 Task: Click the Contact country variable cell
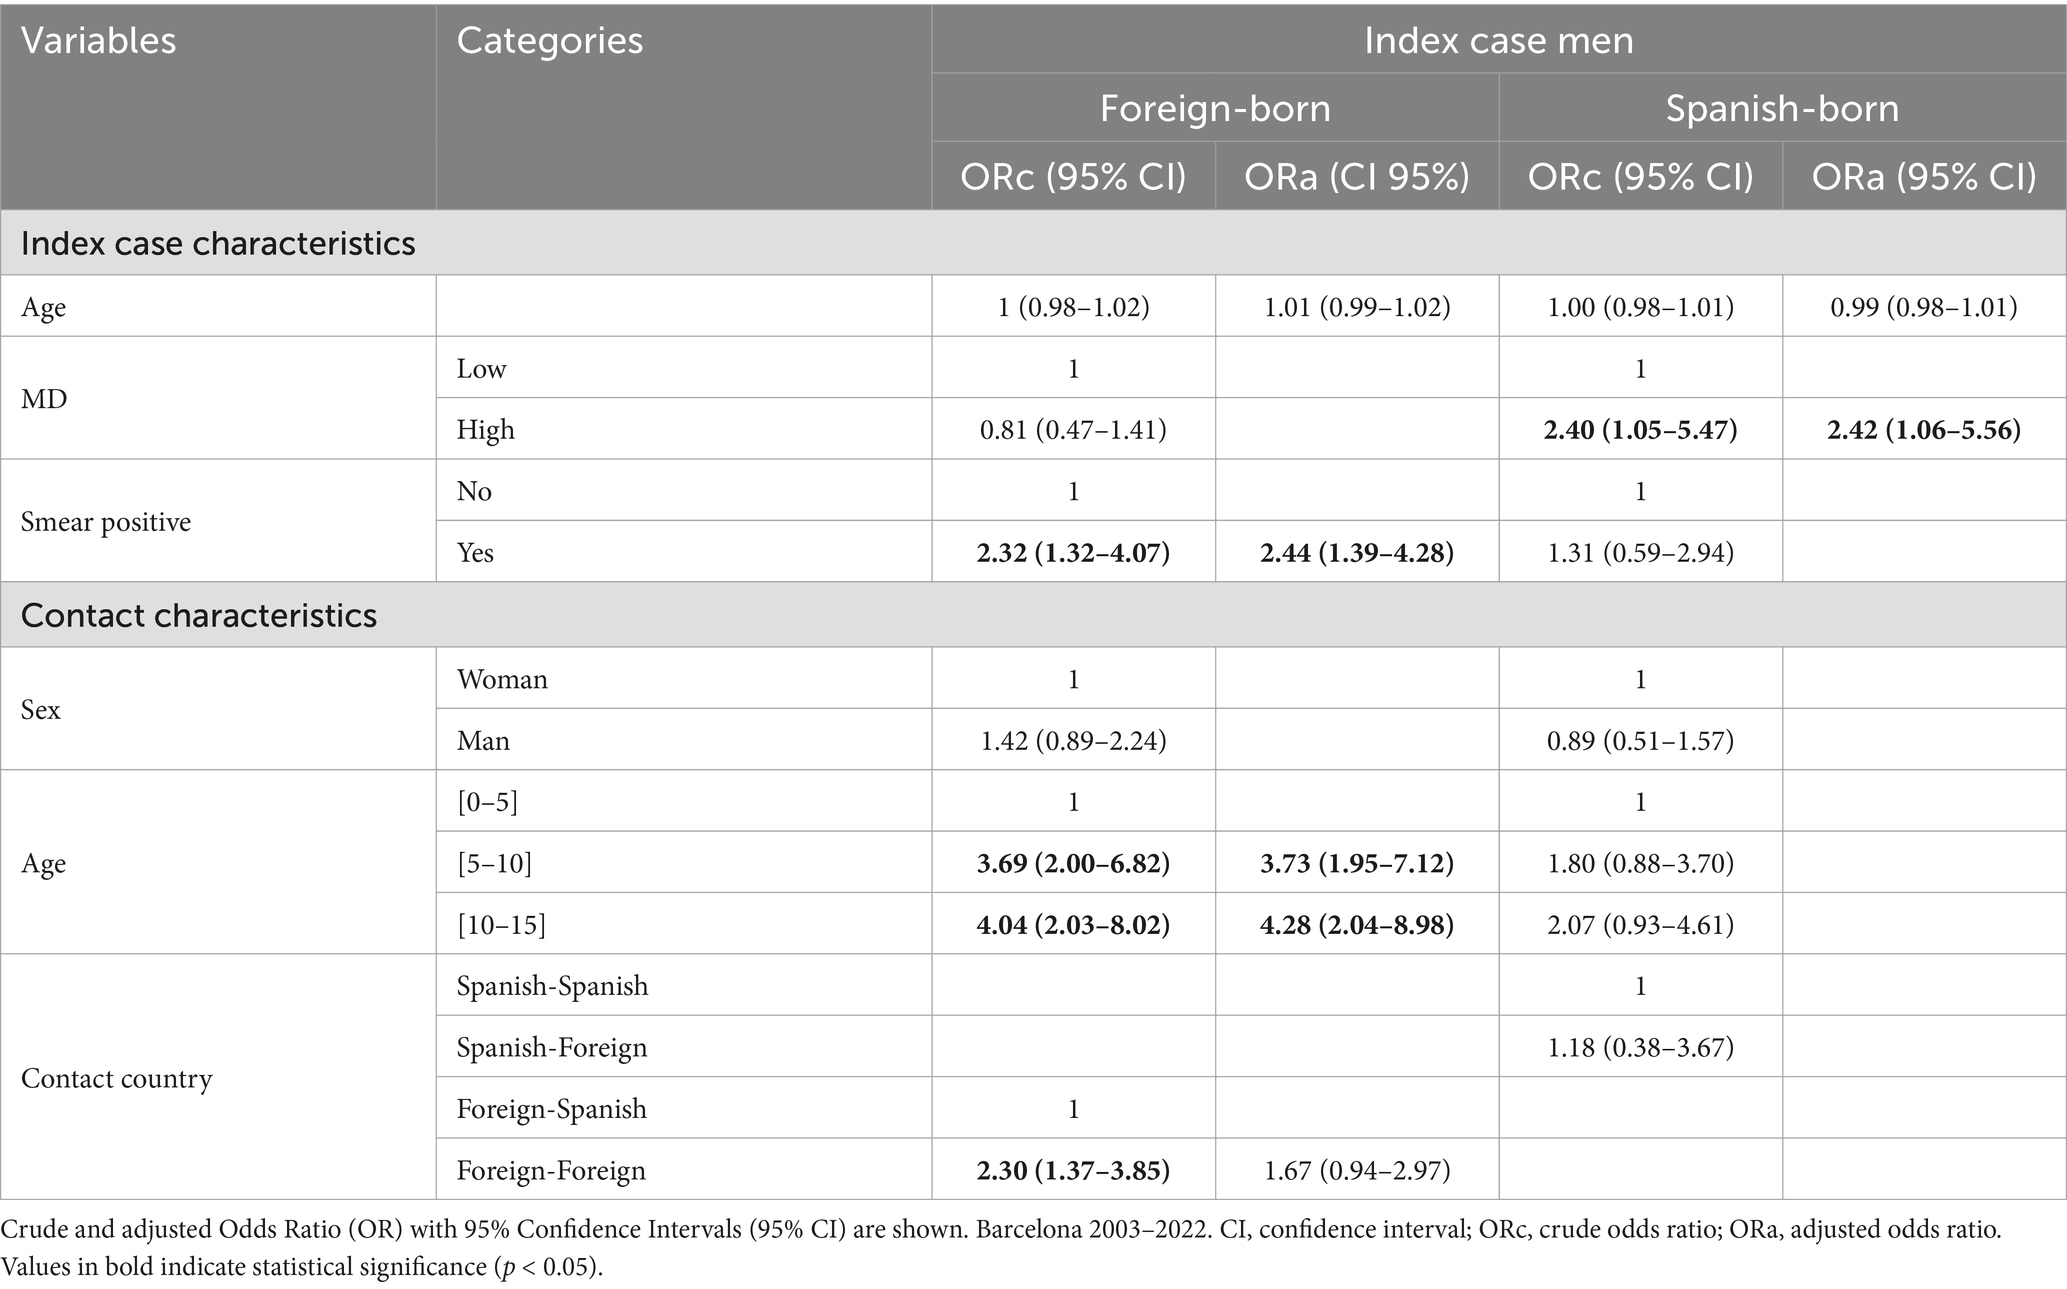[117, 1078]
